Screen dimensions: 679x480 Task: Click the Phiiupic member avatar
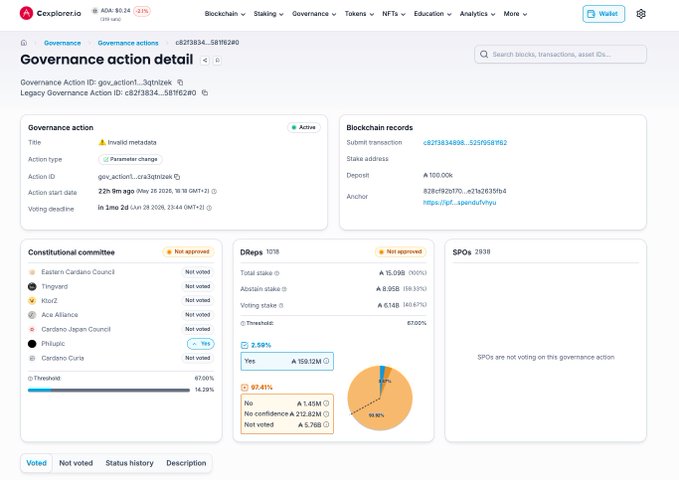click(32, 344)
